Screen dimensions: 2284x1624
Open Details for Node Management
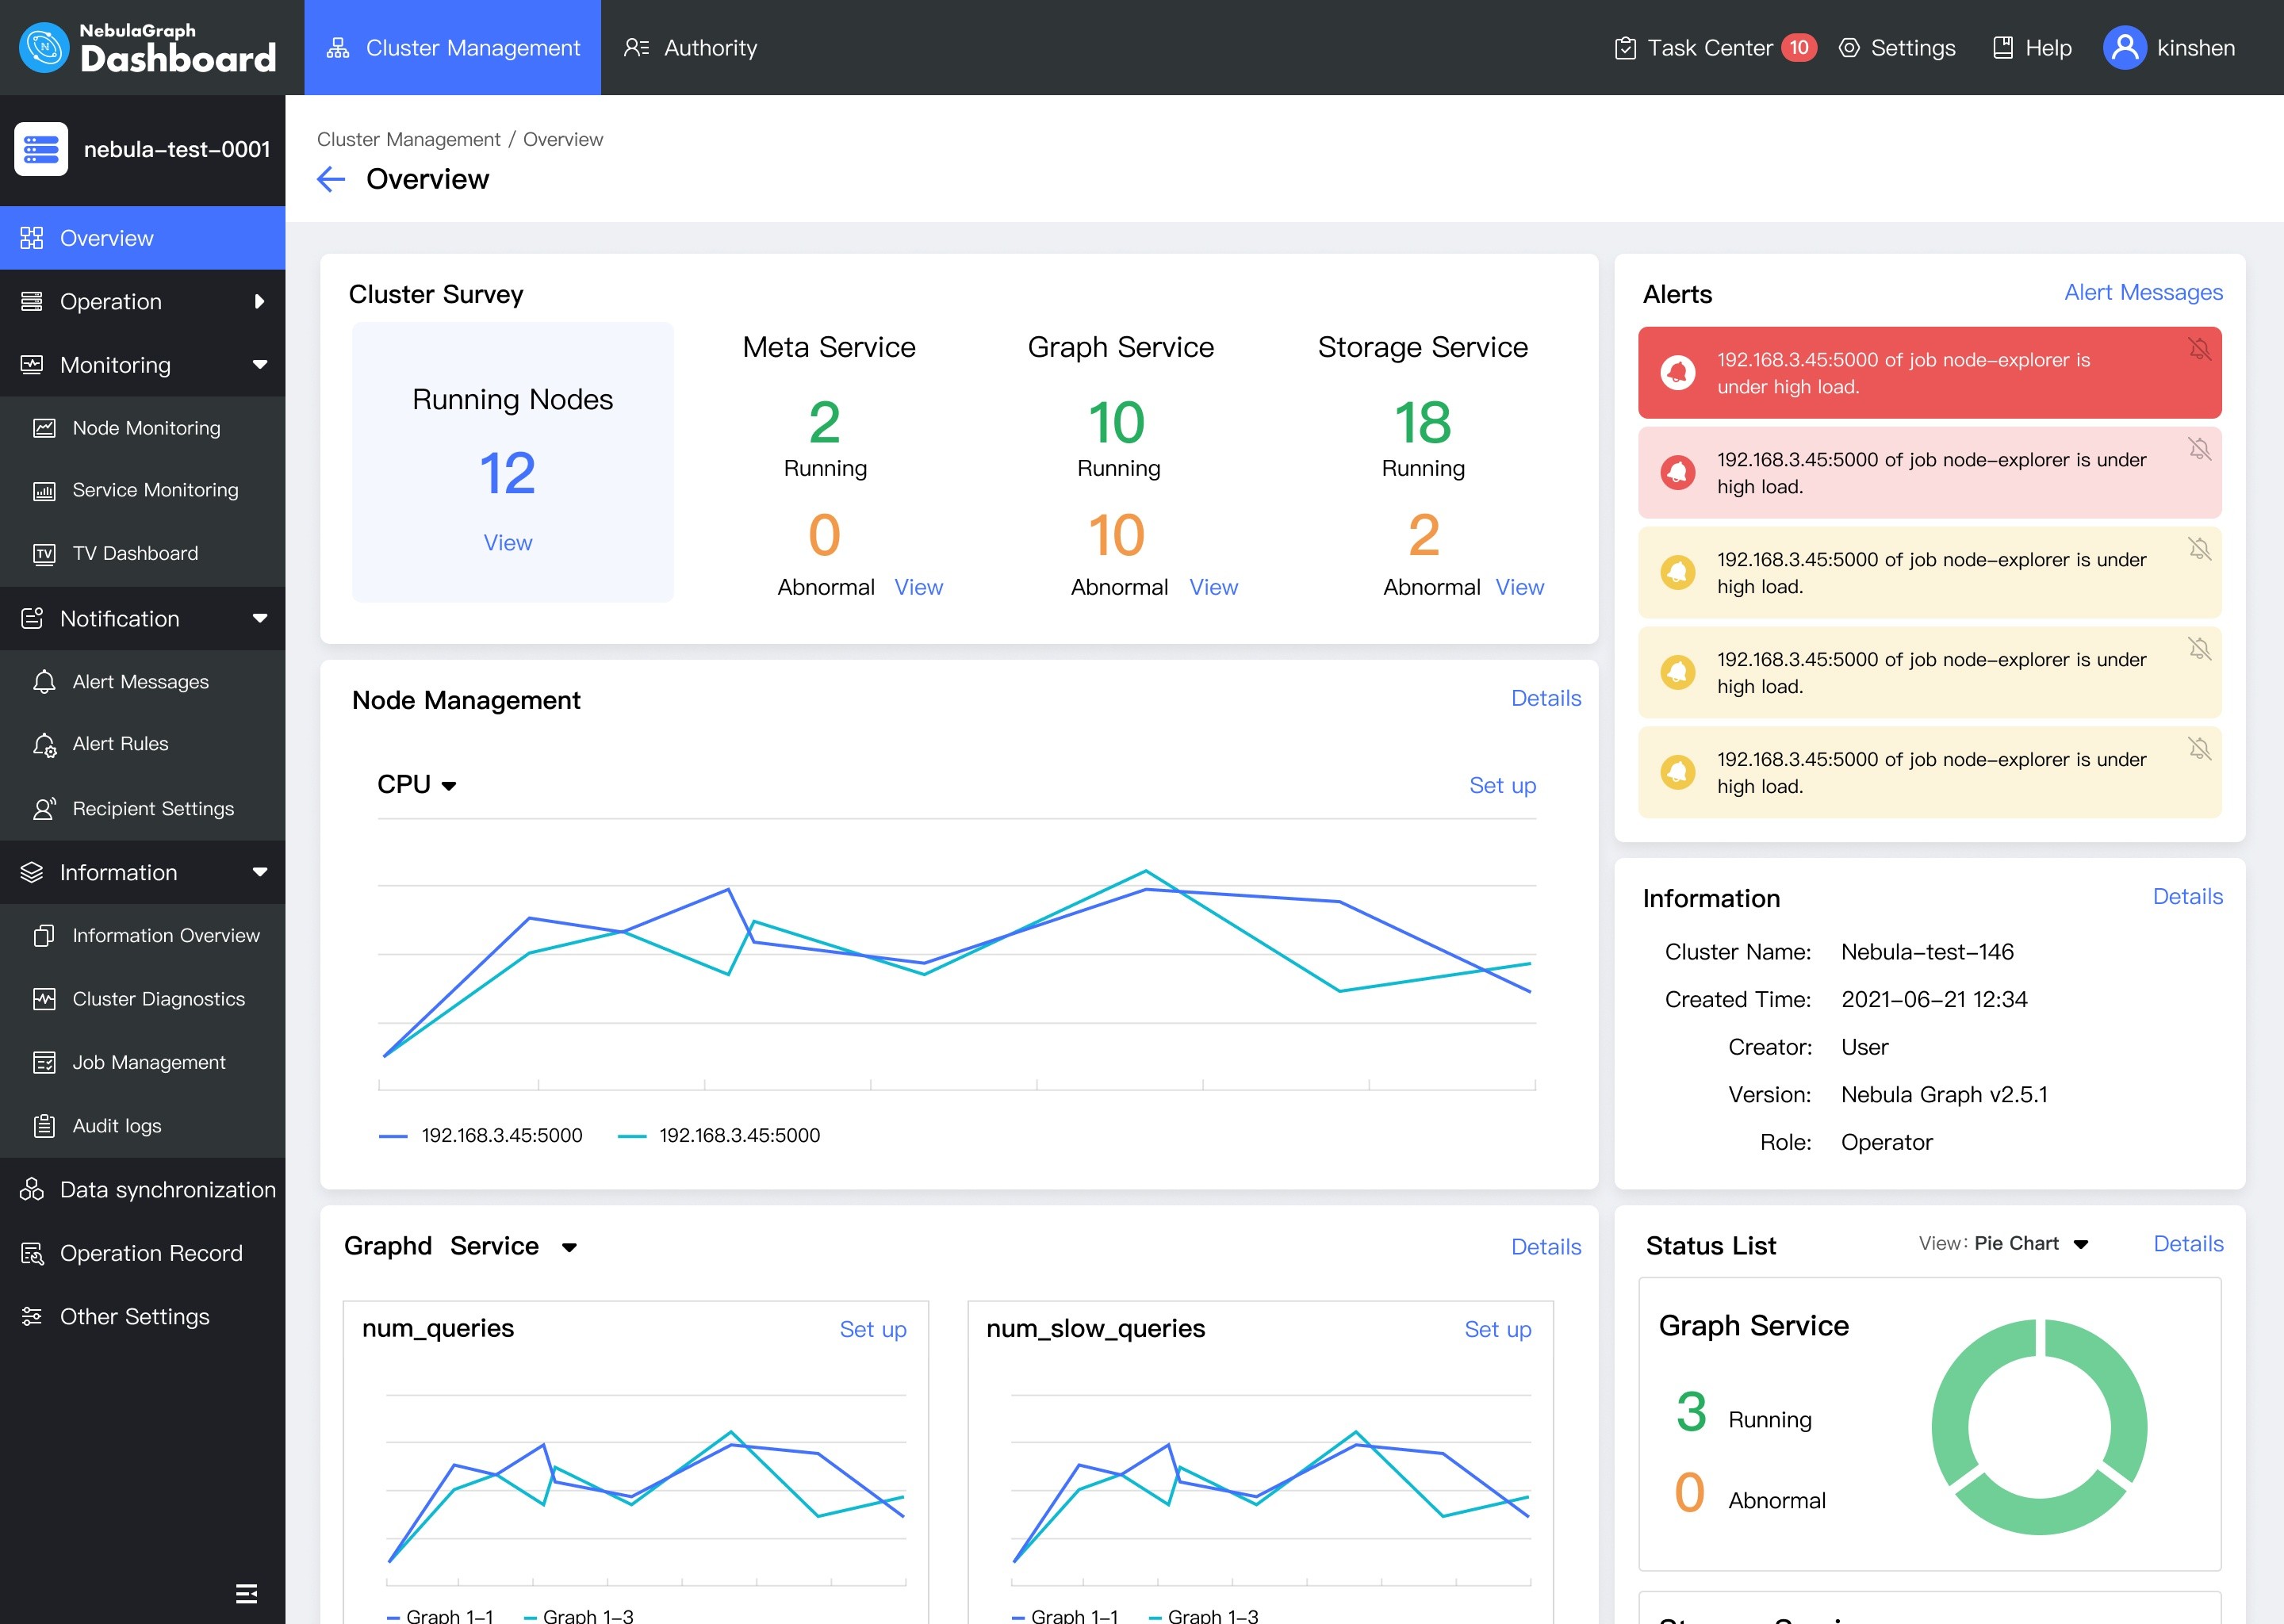click(x=1545, y=698)
